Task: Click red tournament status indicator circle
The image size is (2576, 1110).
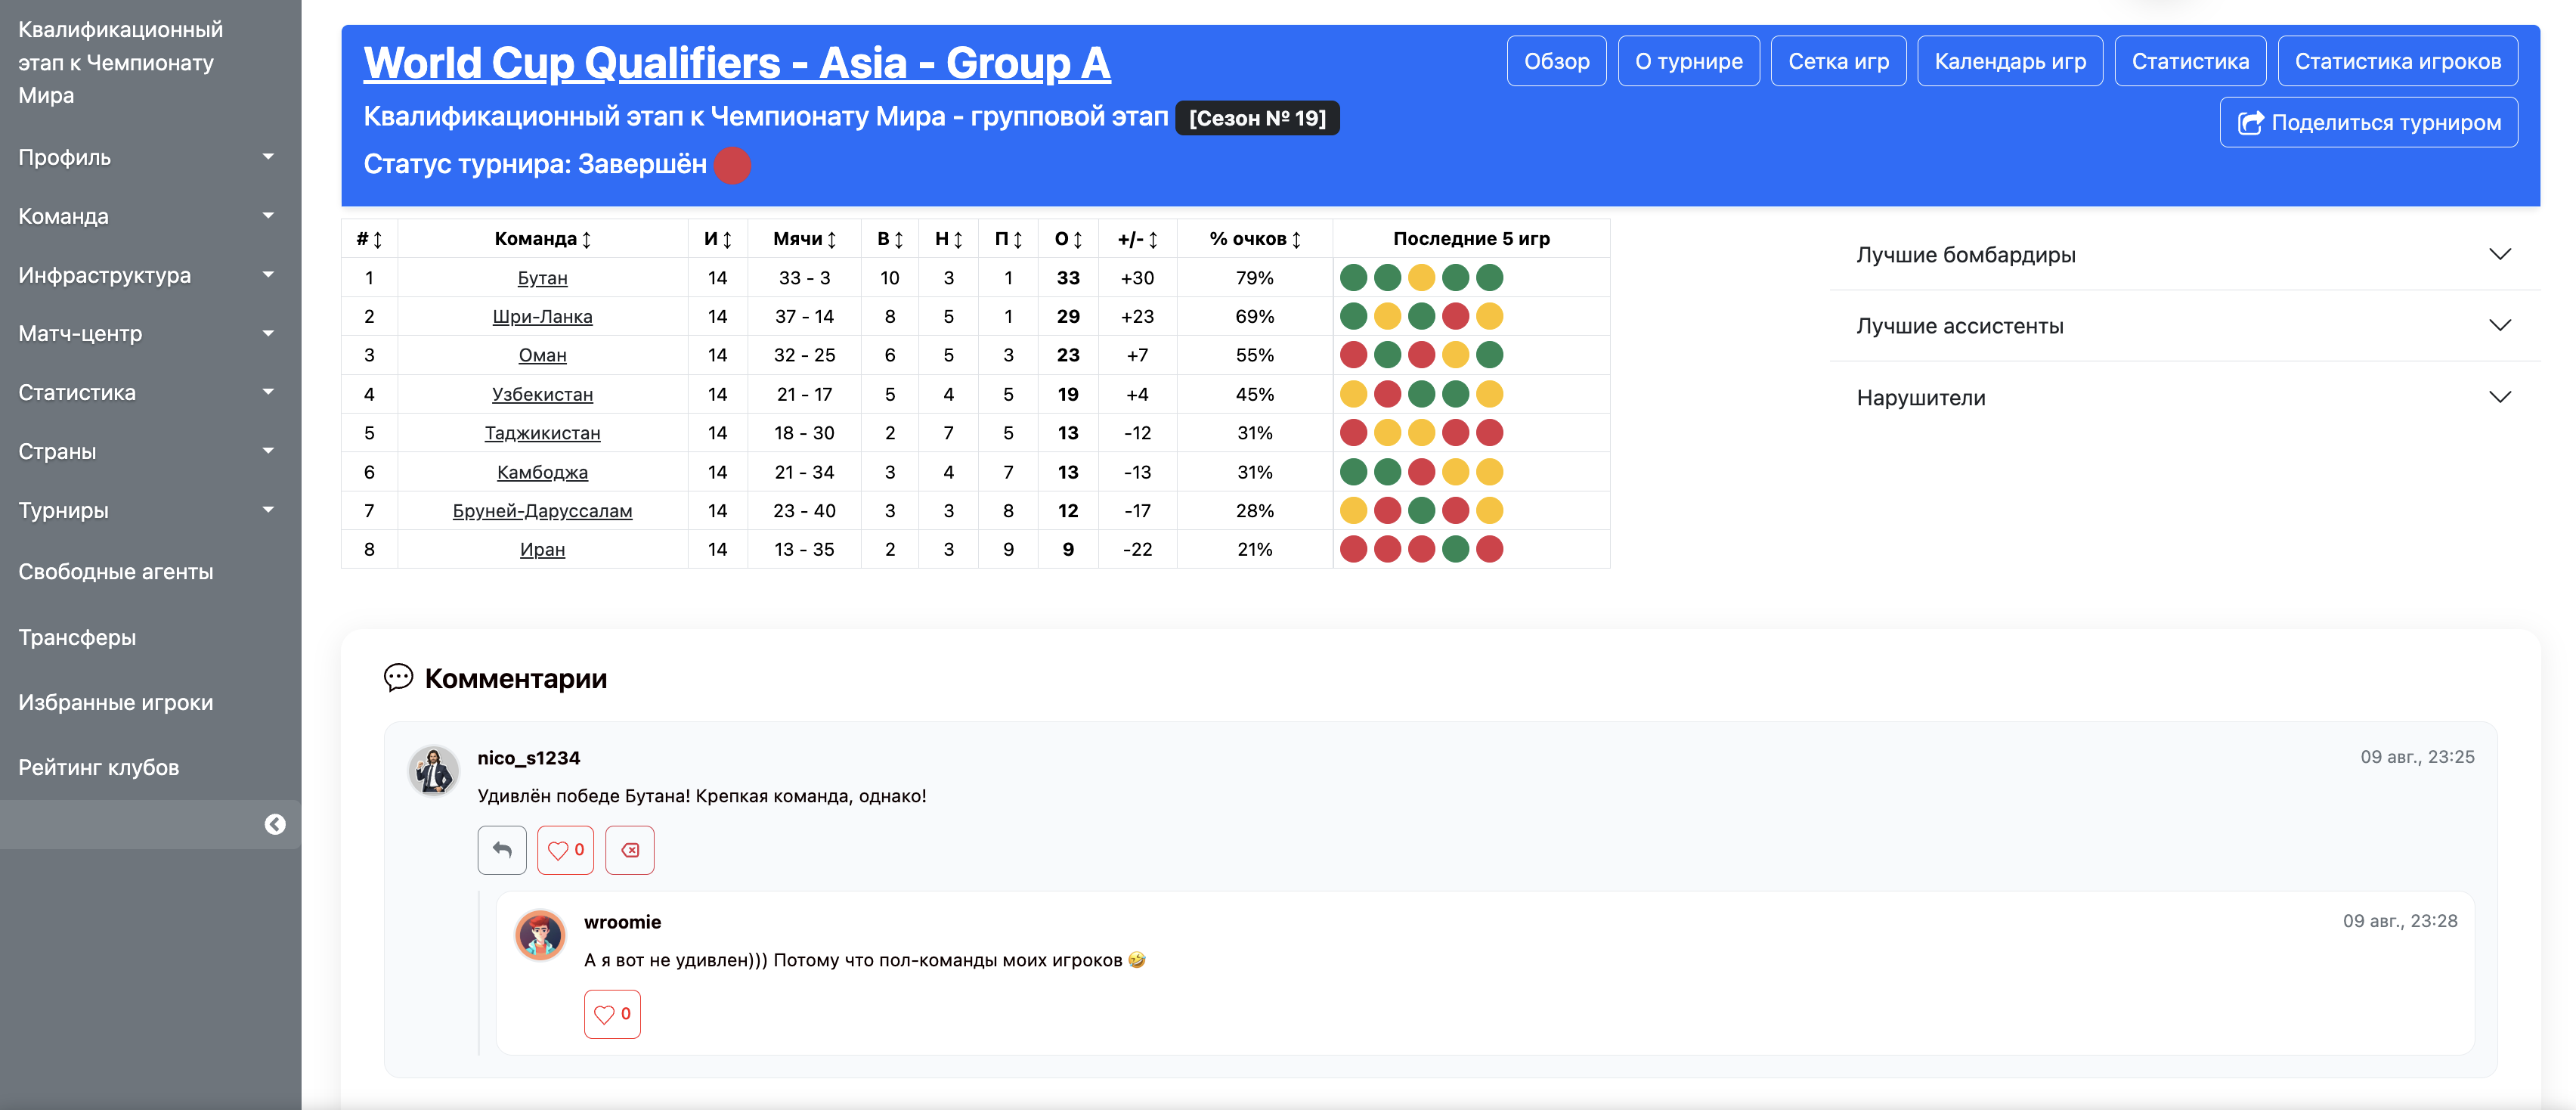Action: 732,165
